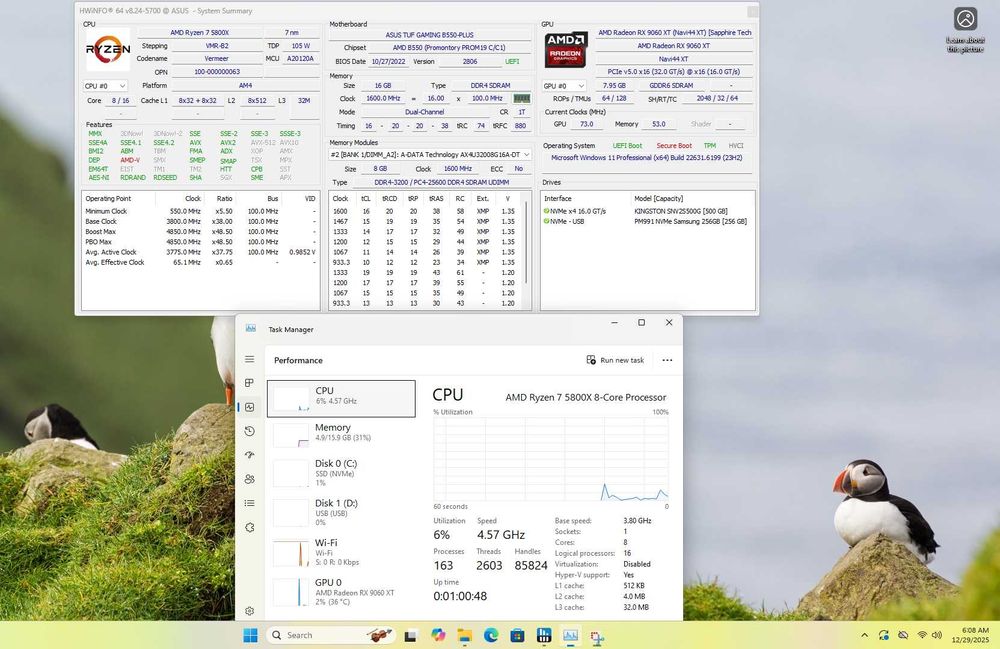
Task: Select Disk 1 (D:) USB performance item
Action: coord(341,512)
